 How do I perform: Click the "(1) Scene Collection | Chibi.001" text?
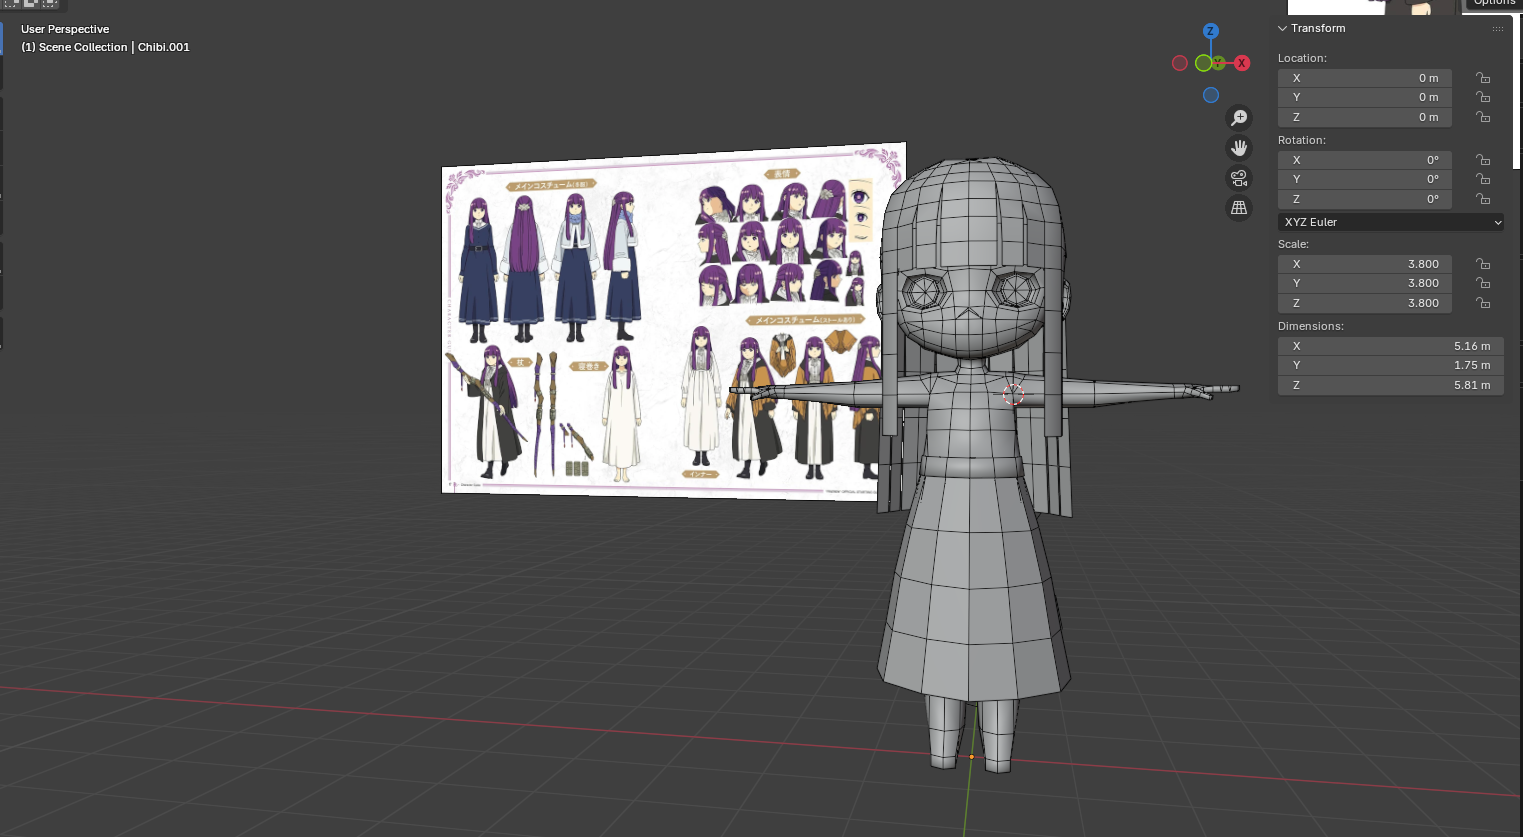click(x=105, y=47)
